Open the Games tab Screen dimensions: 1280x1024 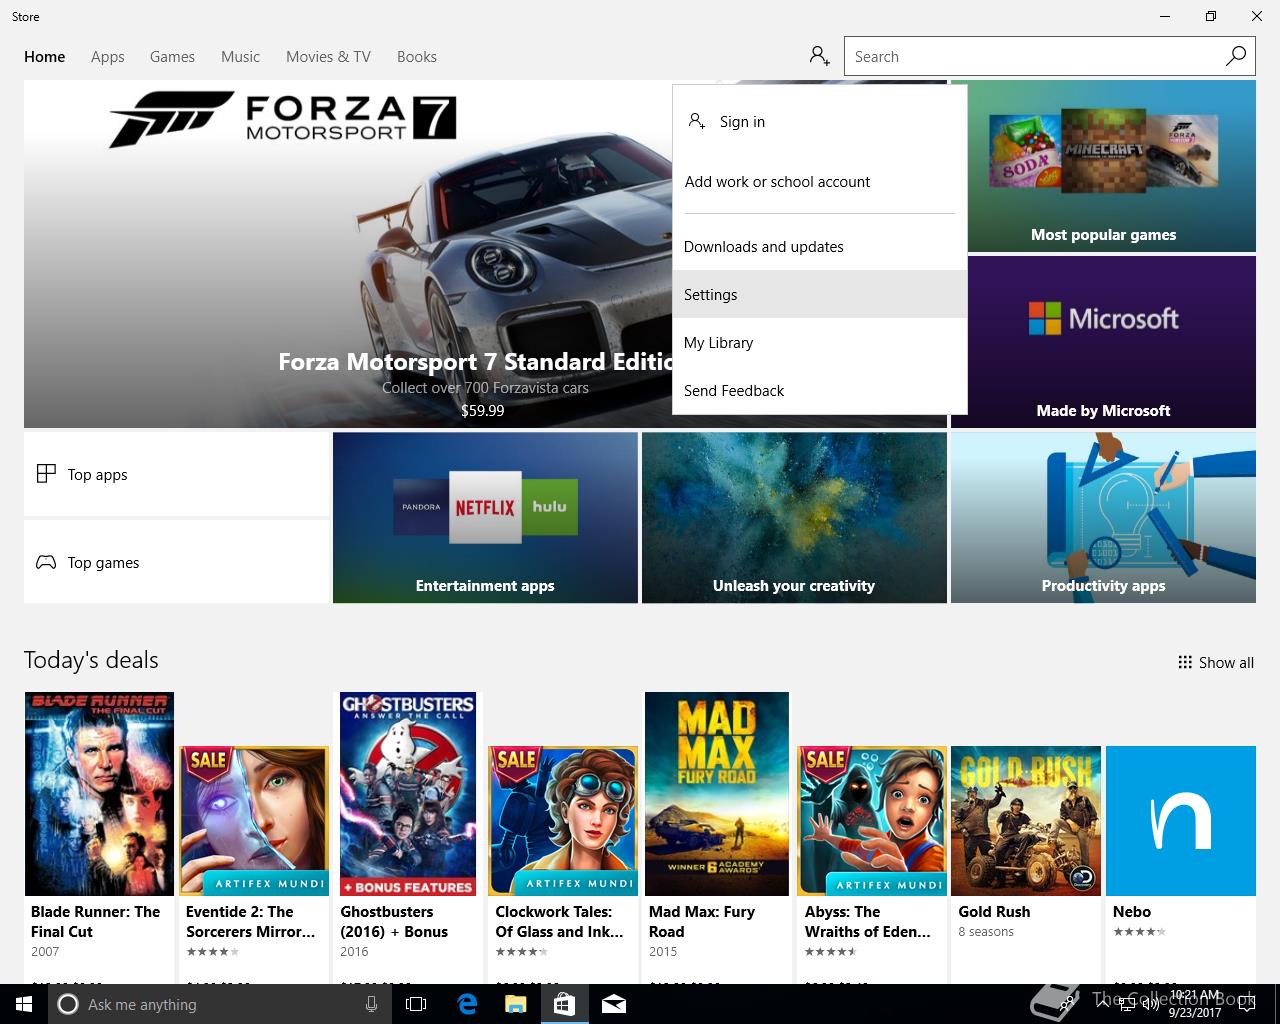tap(172, 57)
